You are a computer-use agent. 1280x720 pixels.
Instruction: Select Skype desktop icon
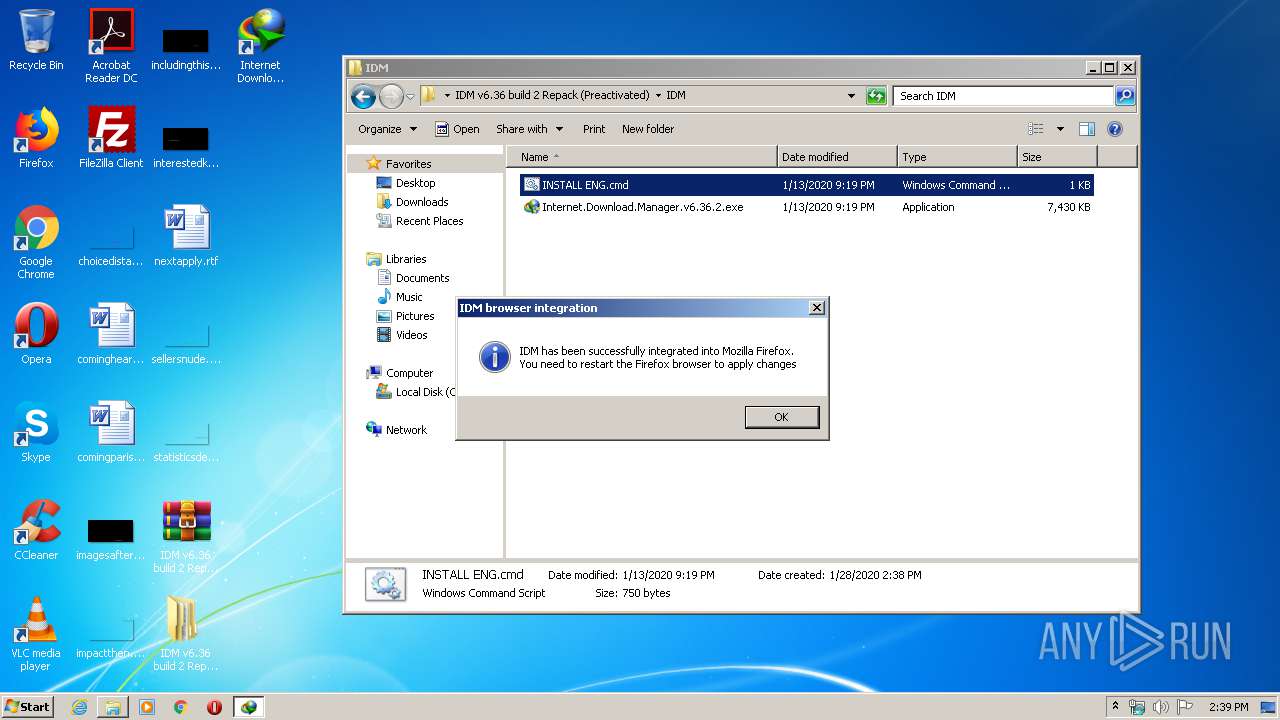(36, 432)
